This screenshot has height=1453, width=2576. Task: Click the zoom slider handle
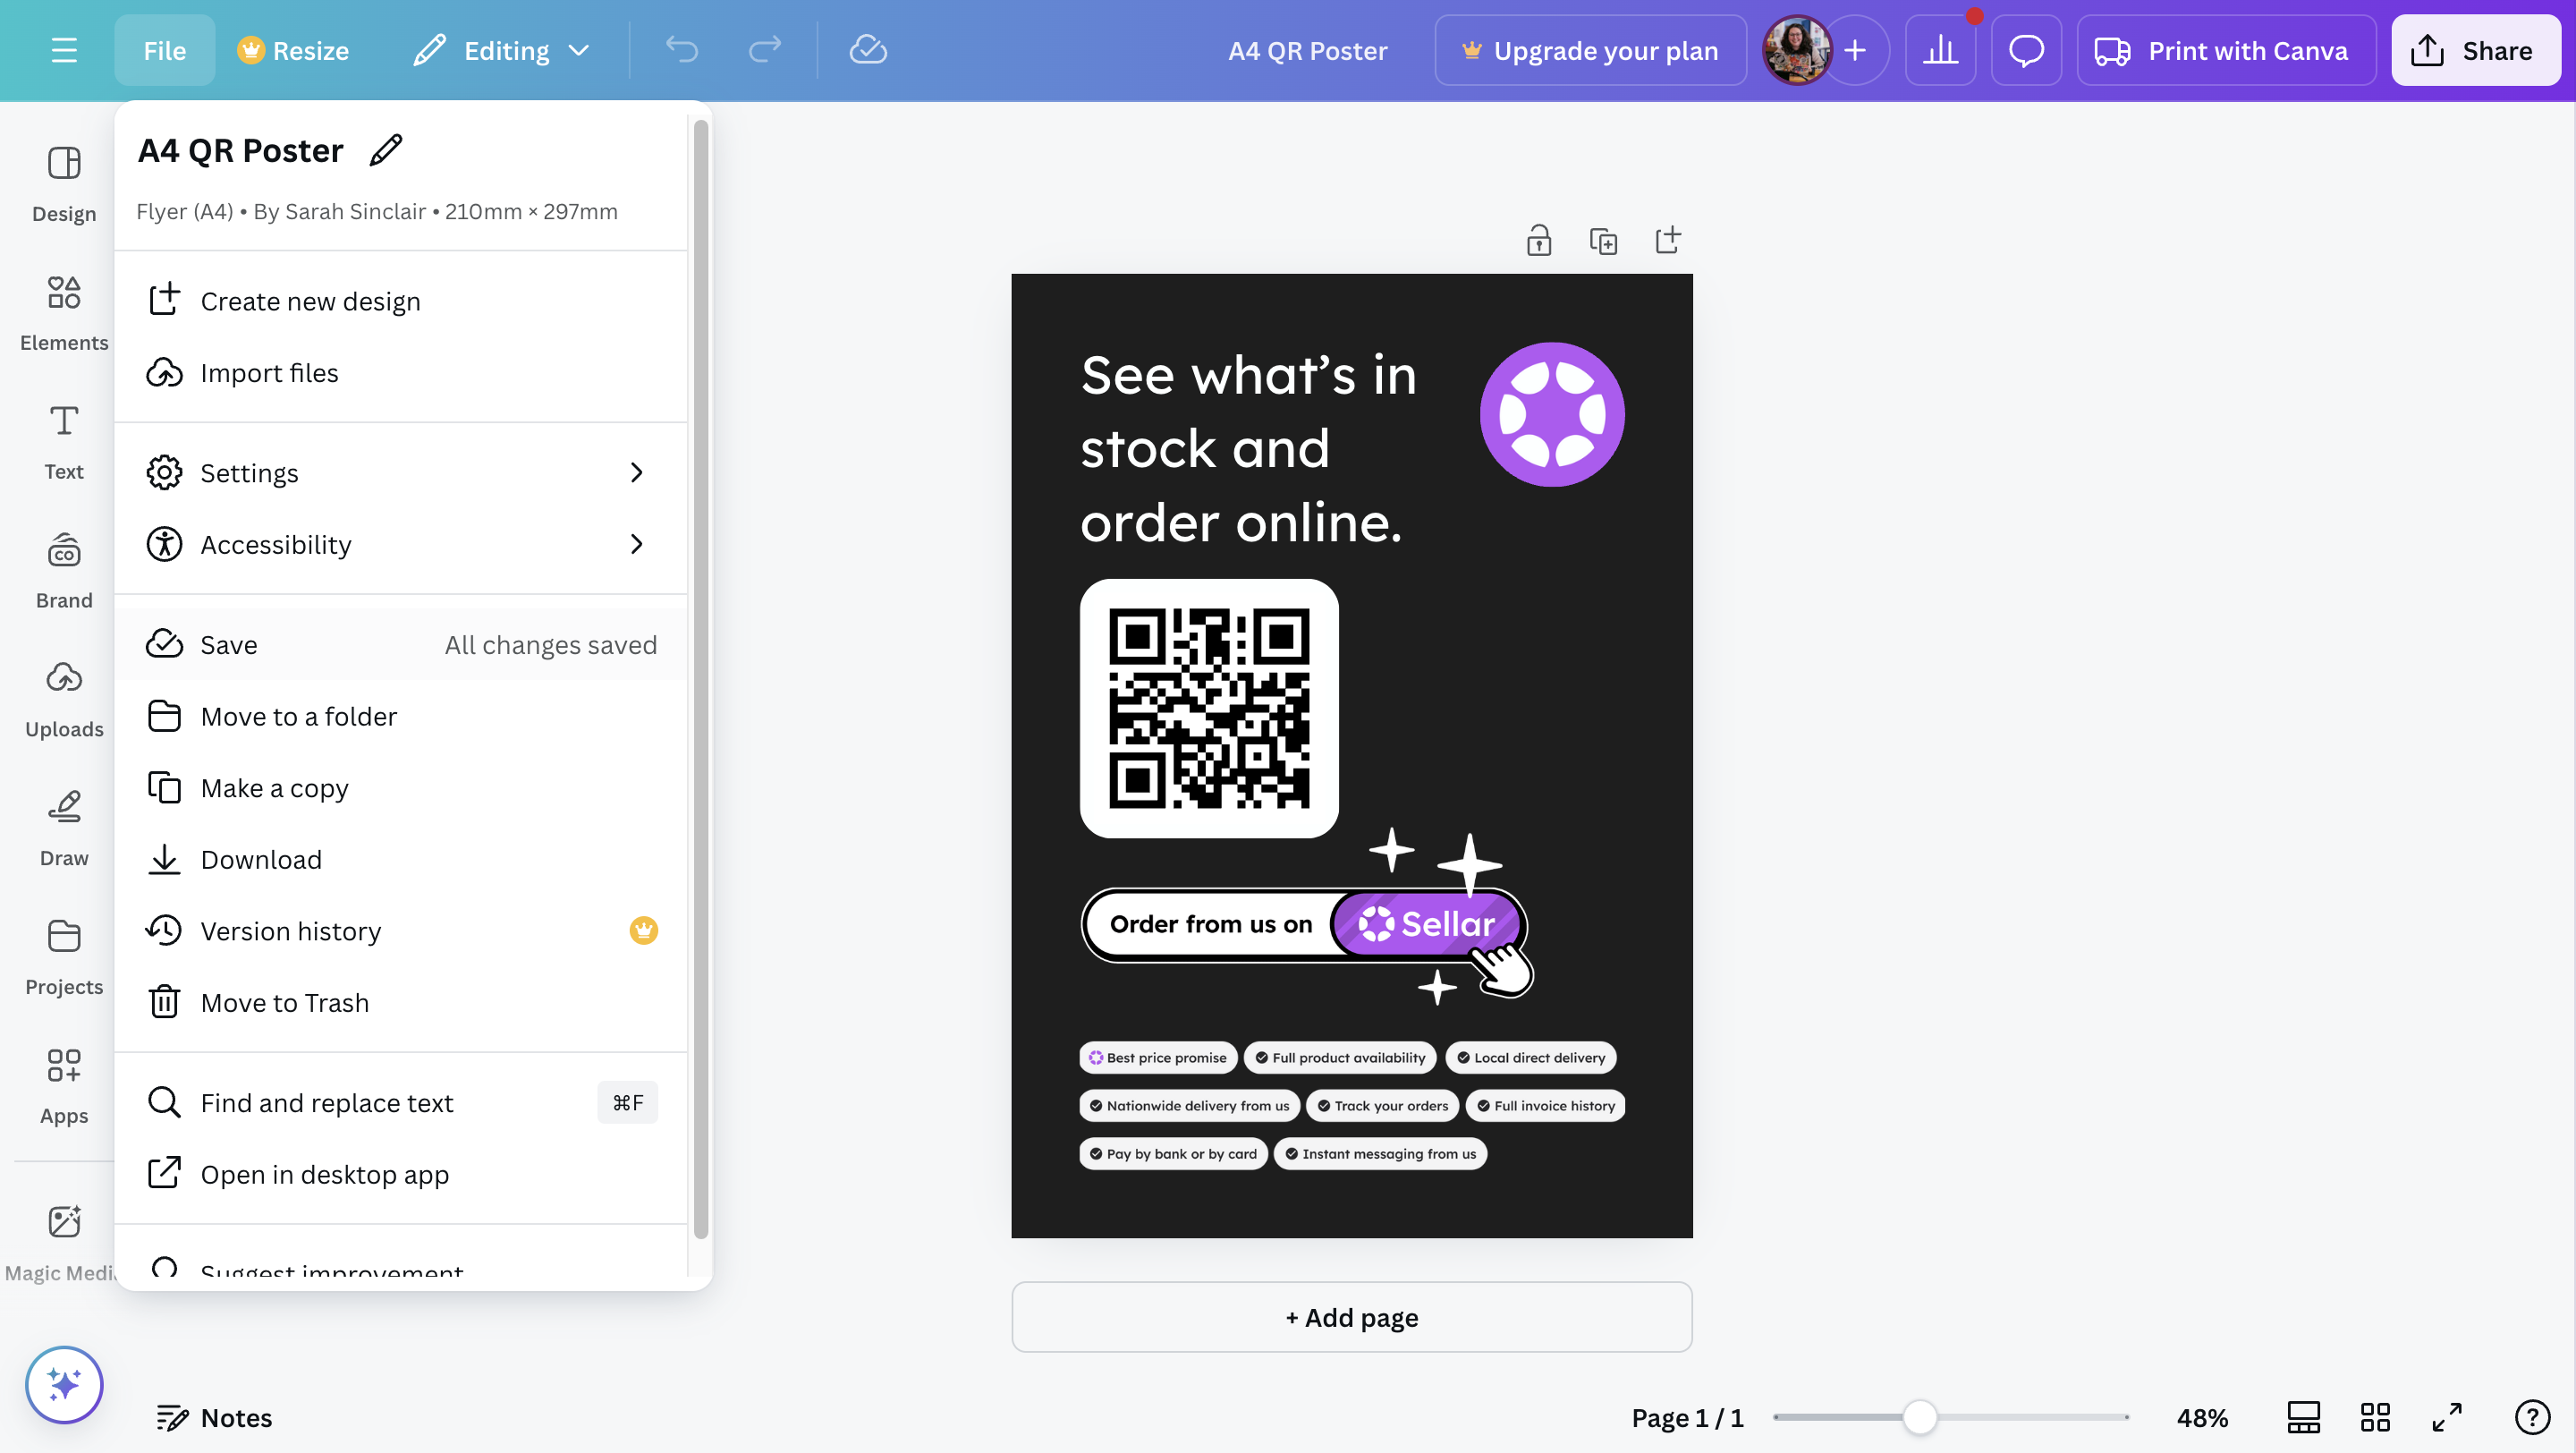point(1919,1417)
